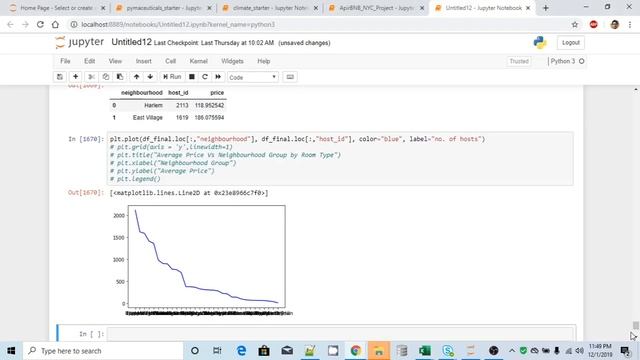640x360 pixels.
Task: Rename notebook by clicking Untitled12 title
Action: [x=131, y=42]
